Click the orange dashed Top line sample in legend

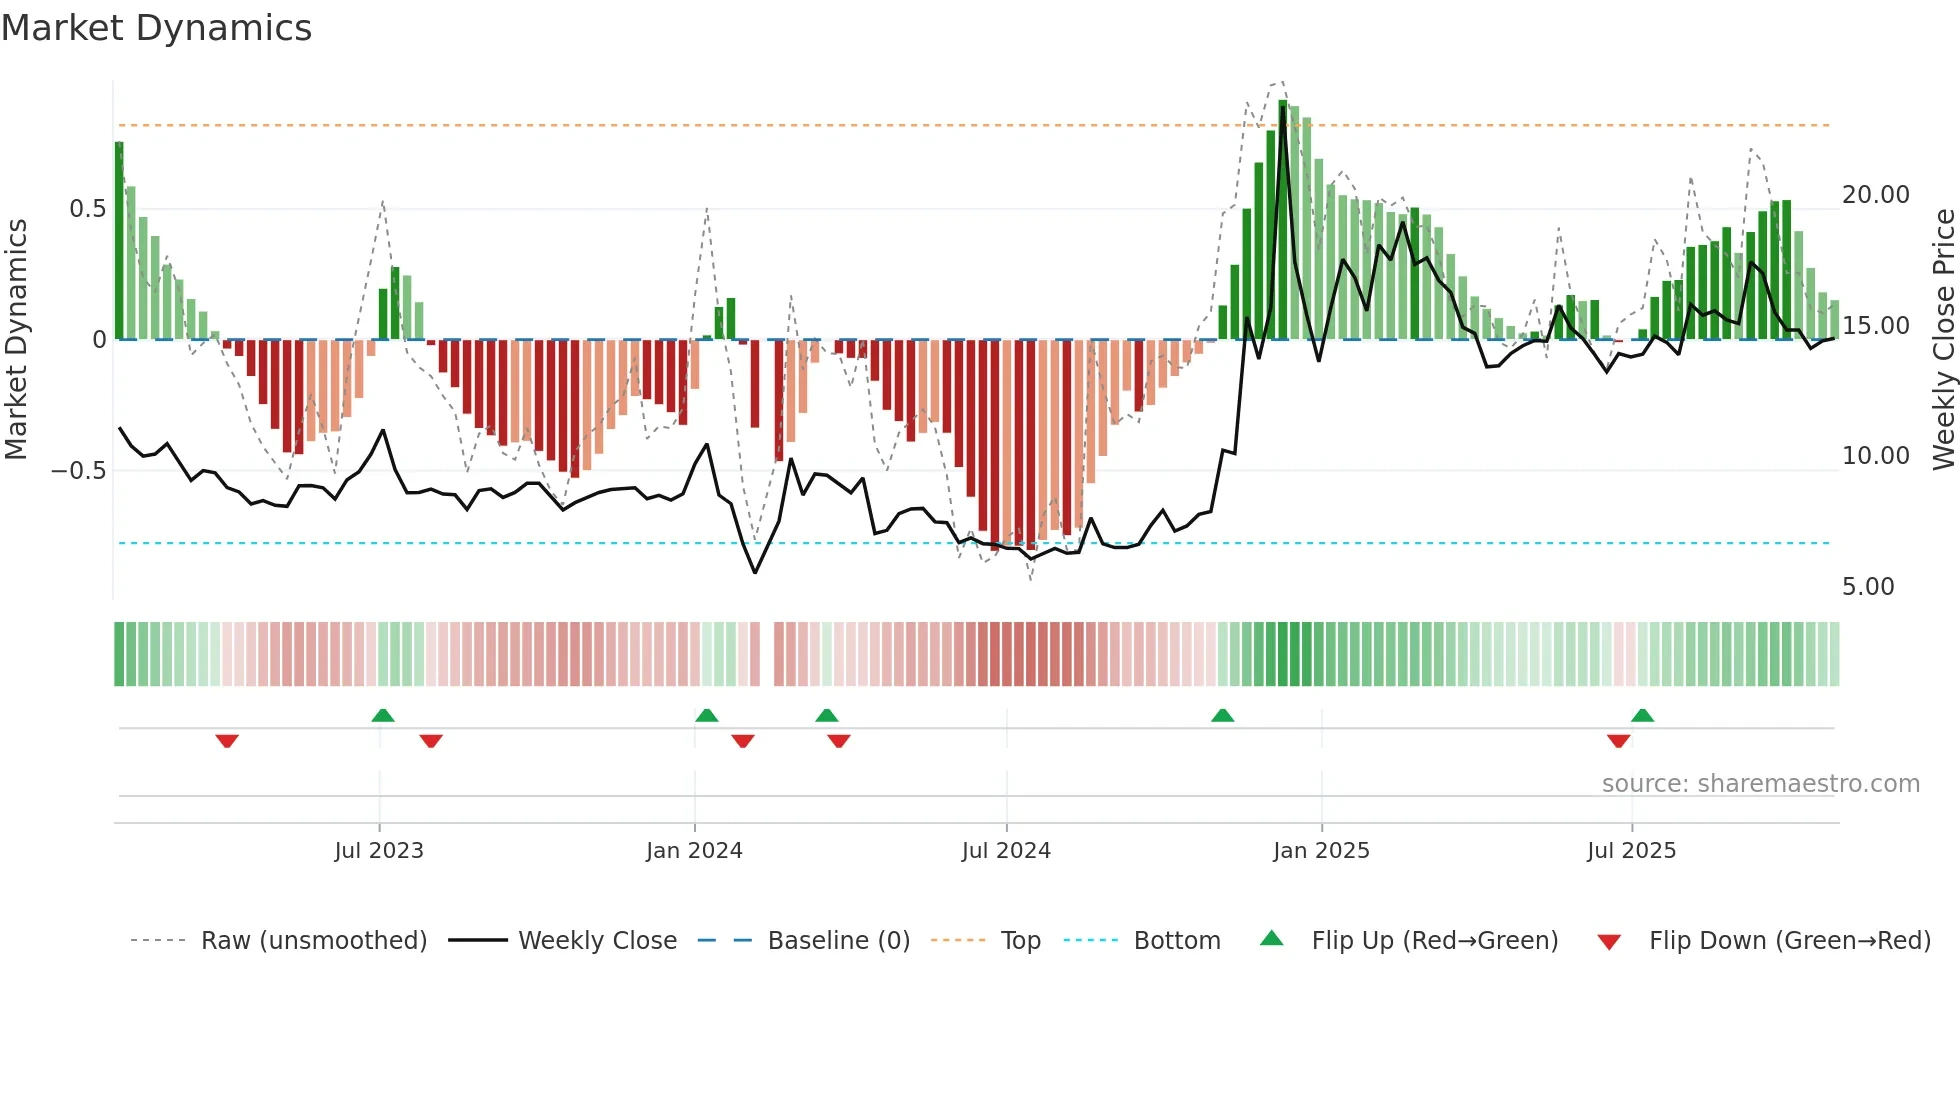coord(958,940)
